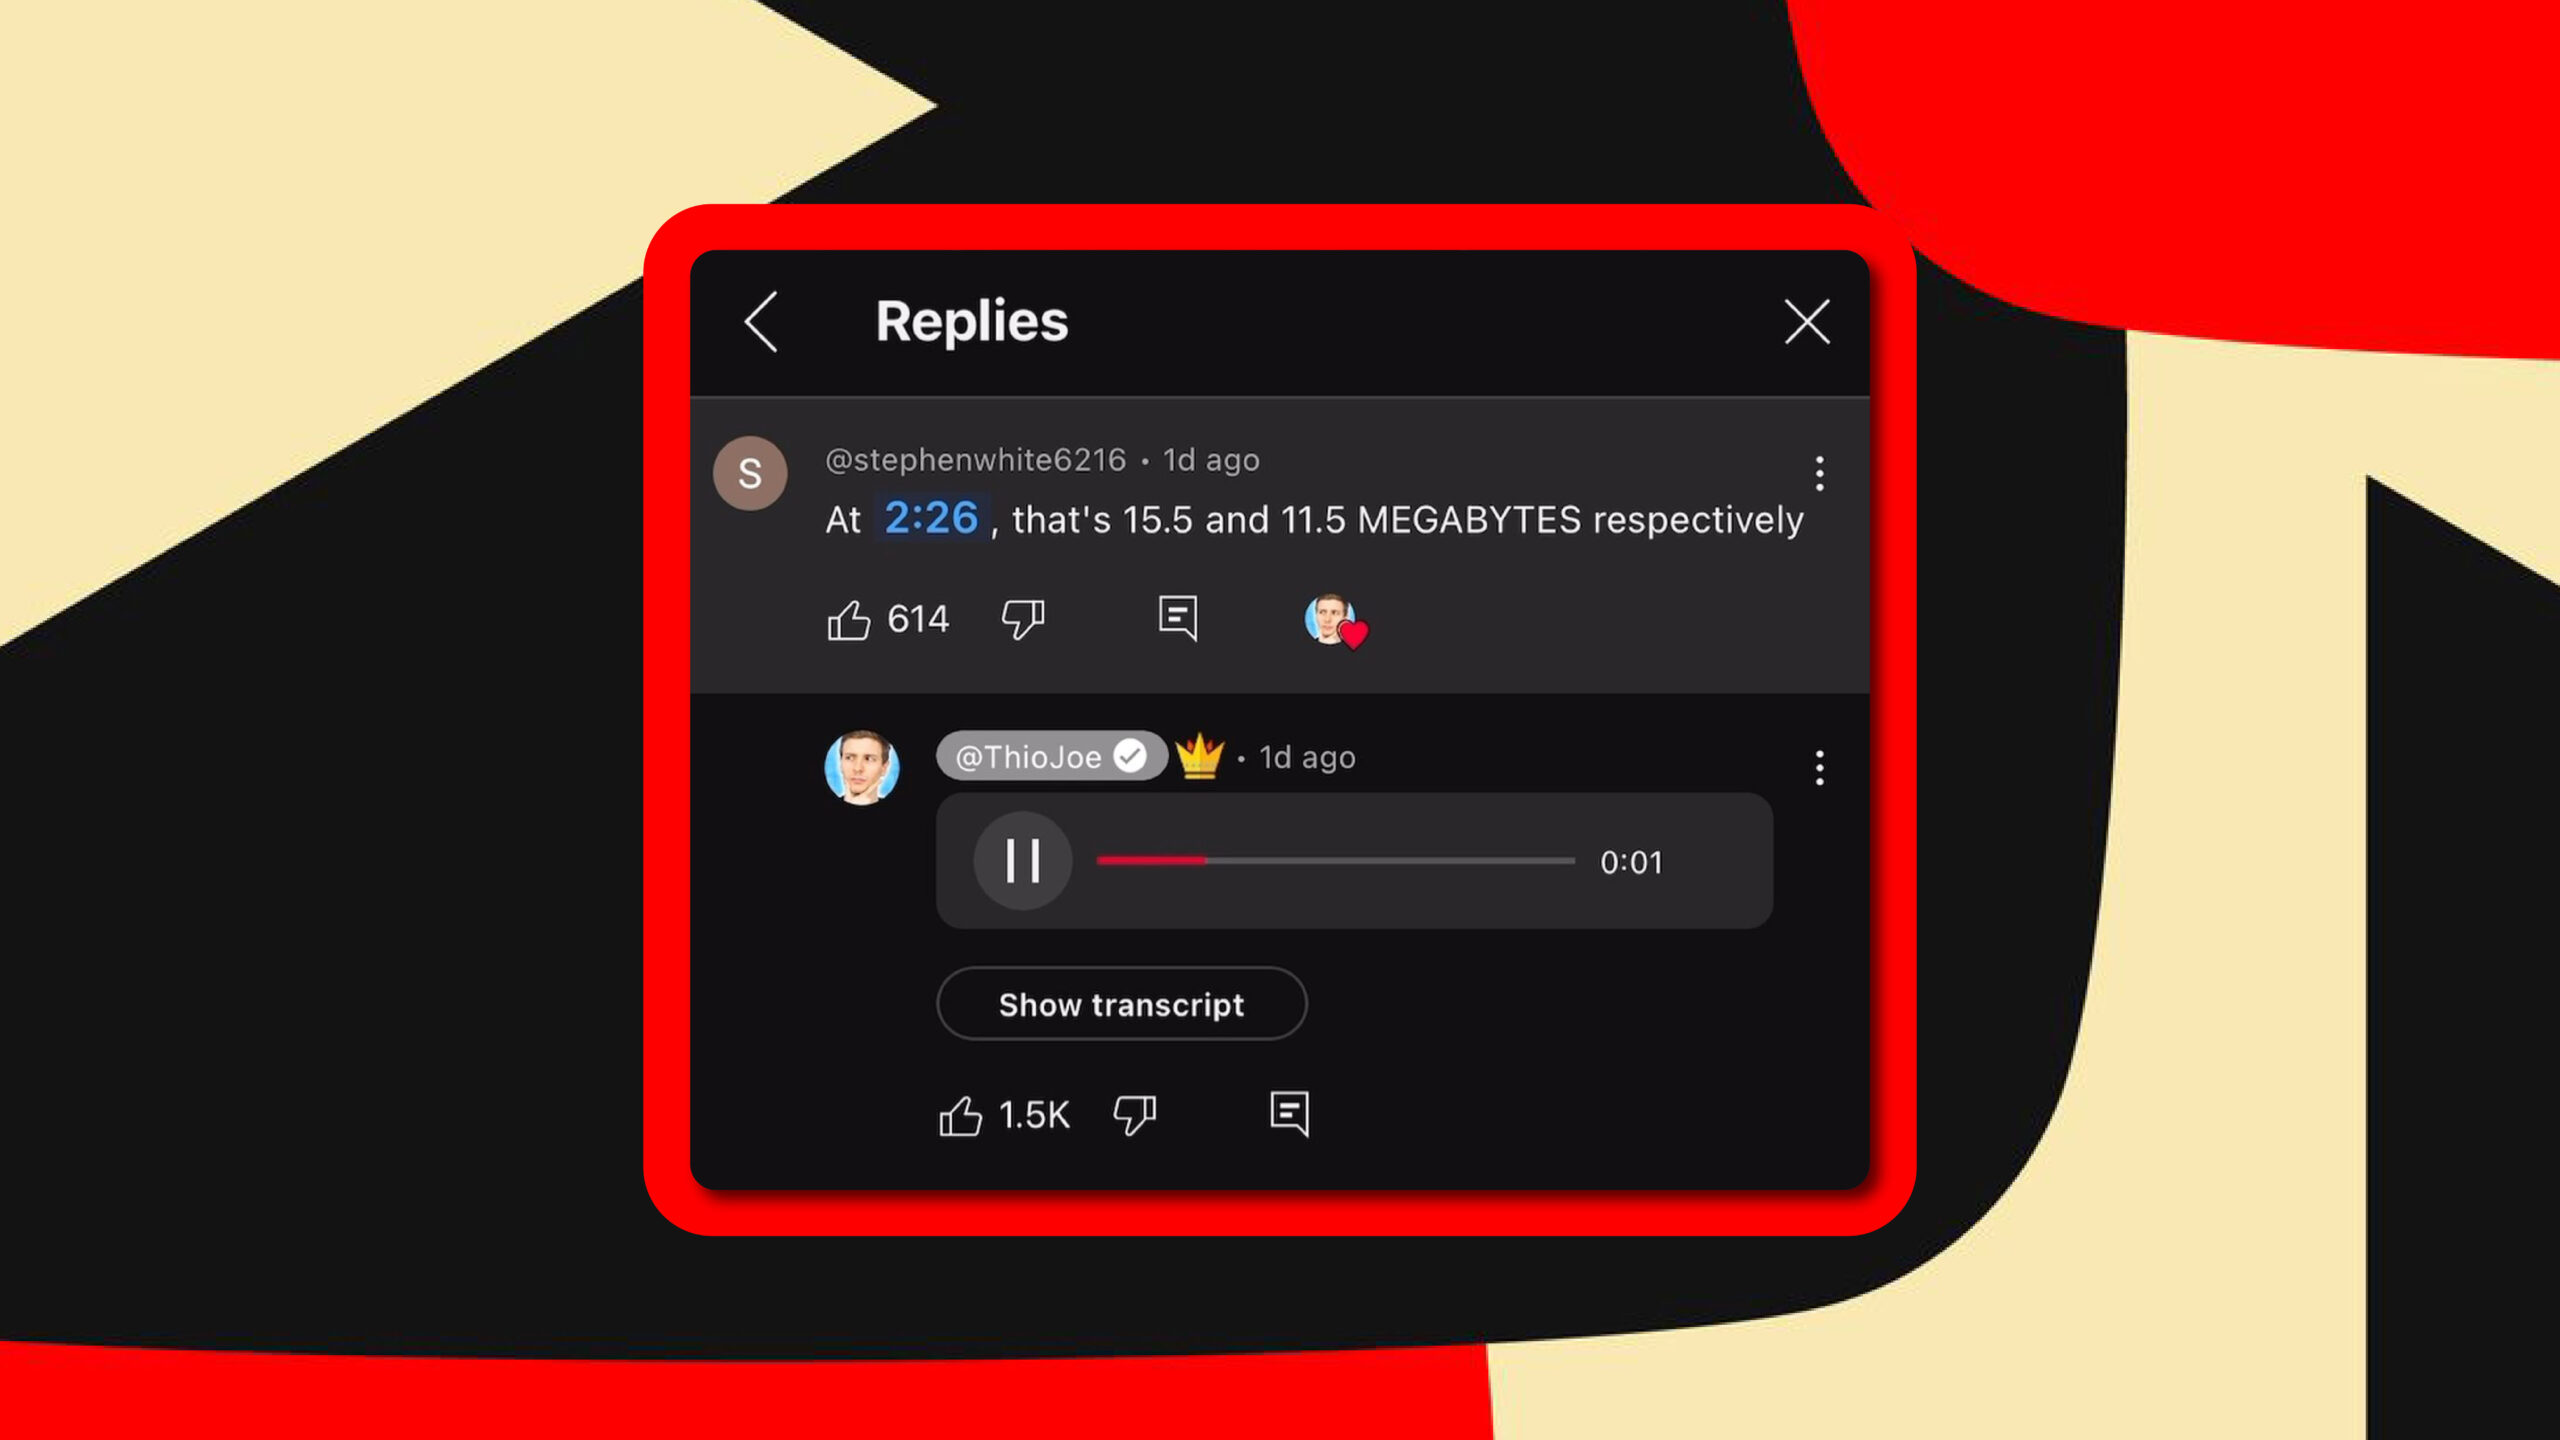Jump to the 2:26 timestamp link
Screen dimensions: 2560x1440
coord(931,518)
